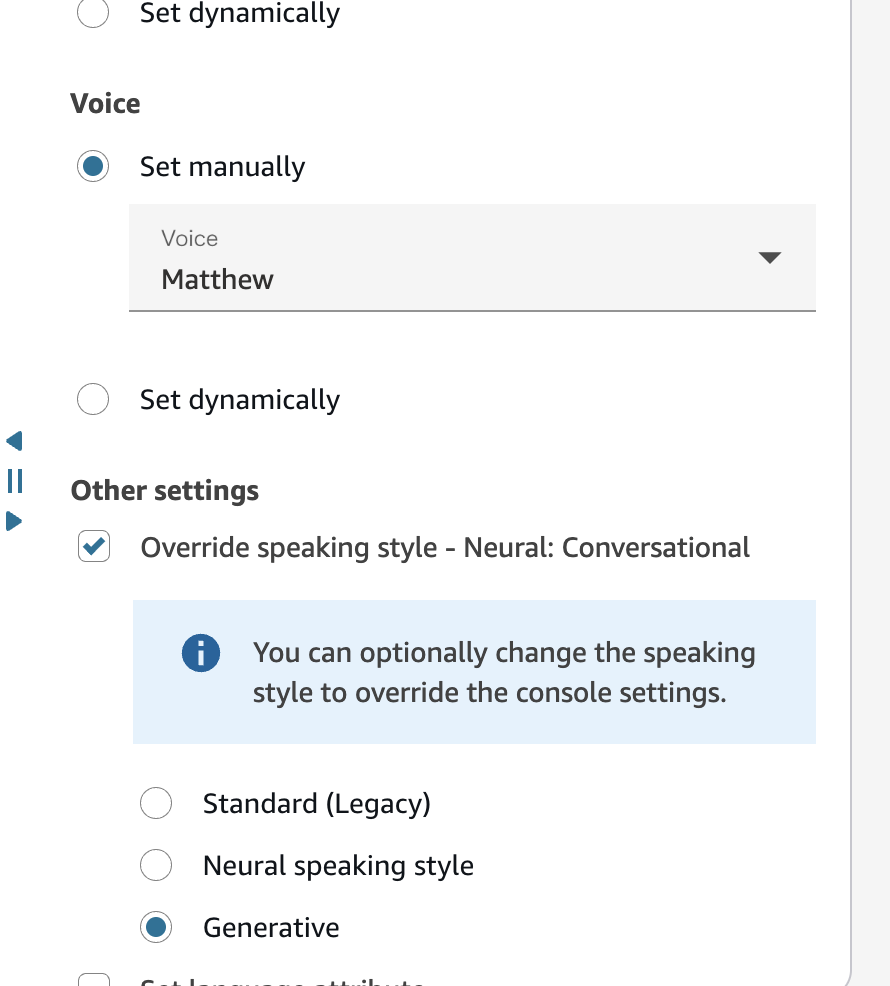Click the right-pointing panel expand arrow
Image resolution: width=890 pixels, height=986 pixels.
[14, 521]
